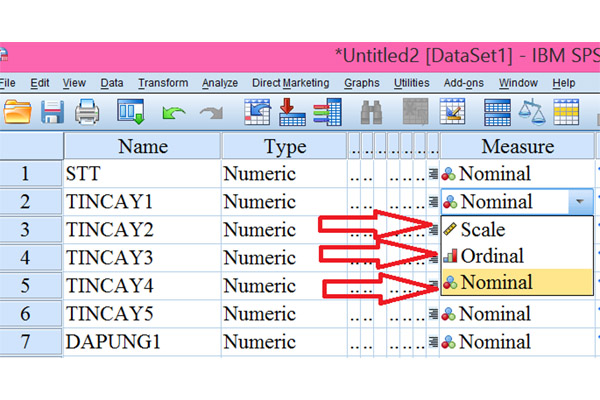This screenshot has height=400, width=600.
Task: Insert variable toolbar icon
Action: 452,111
